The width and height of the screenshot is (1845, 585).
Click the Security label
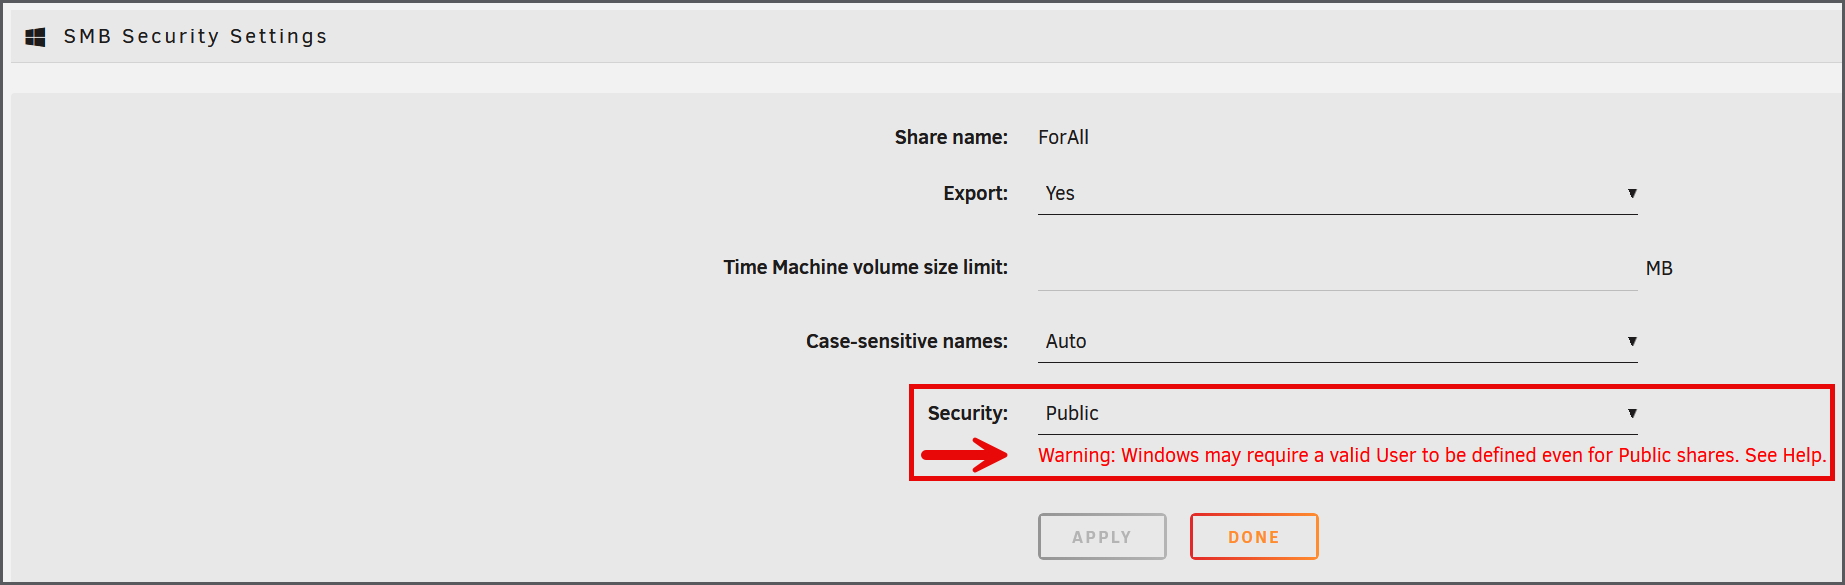click(x=967, y=414)
